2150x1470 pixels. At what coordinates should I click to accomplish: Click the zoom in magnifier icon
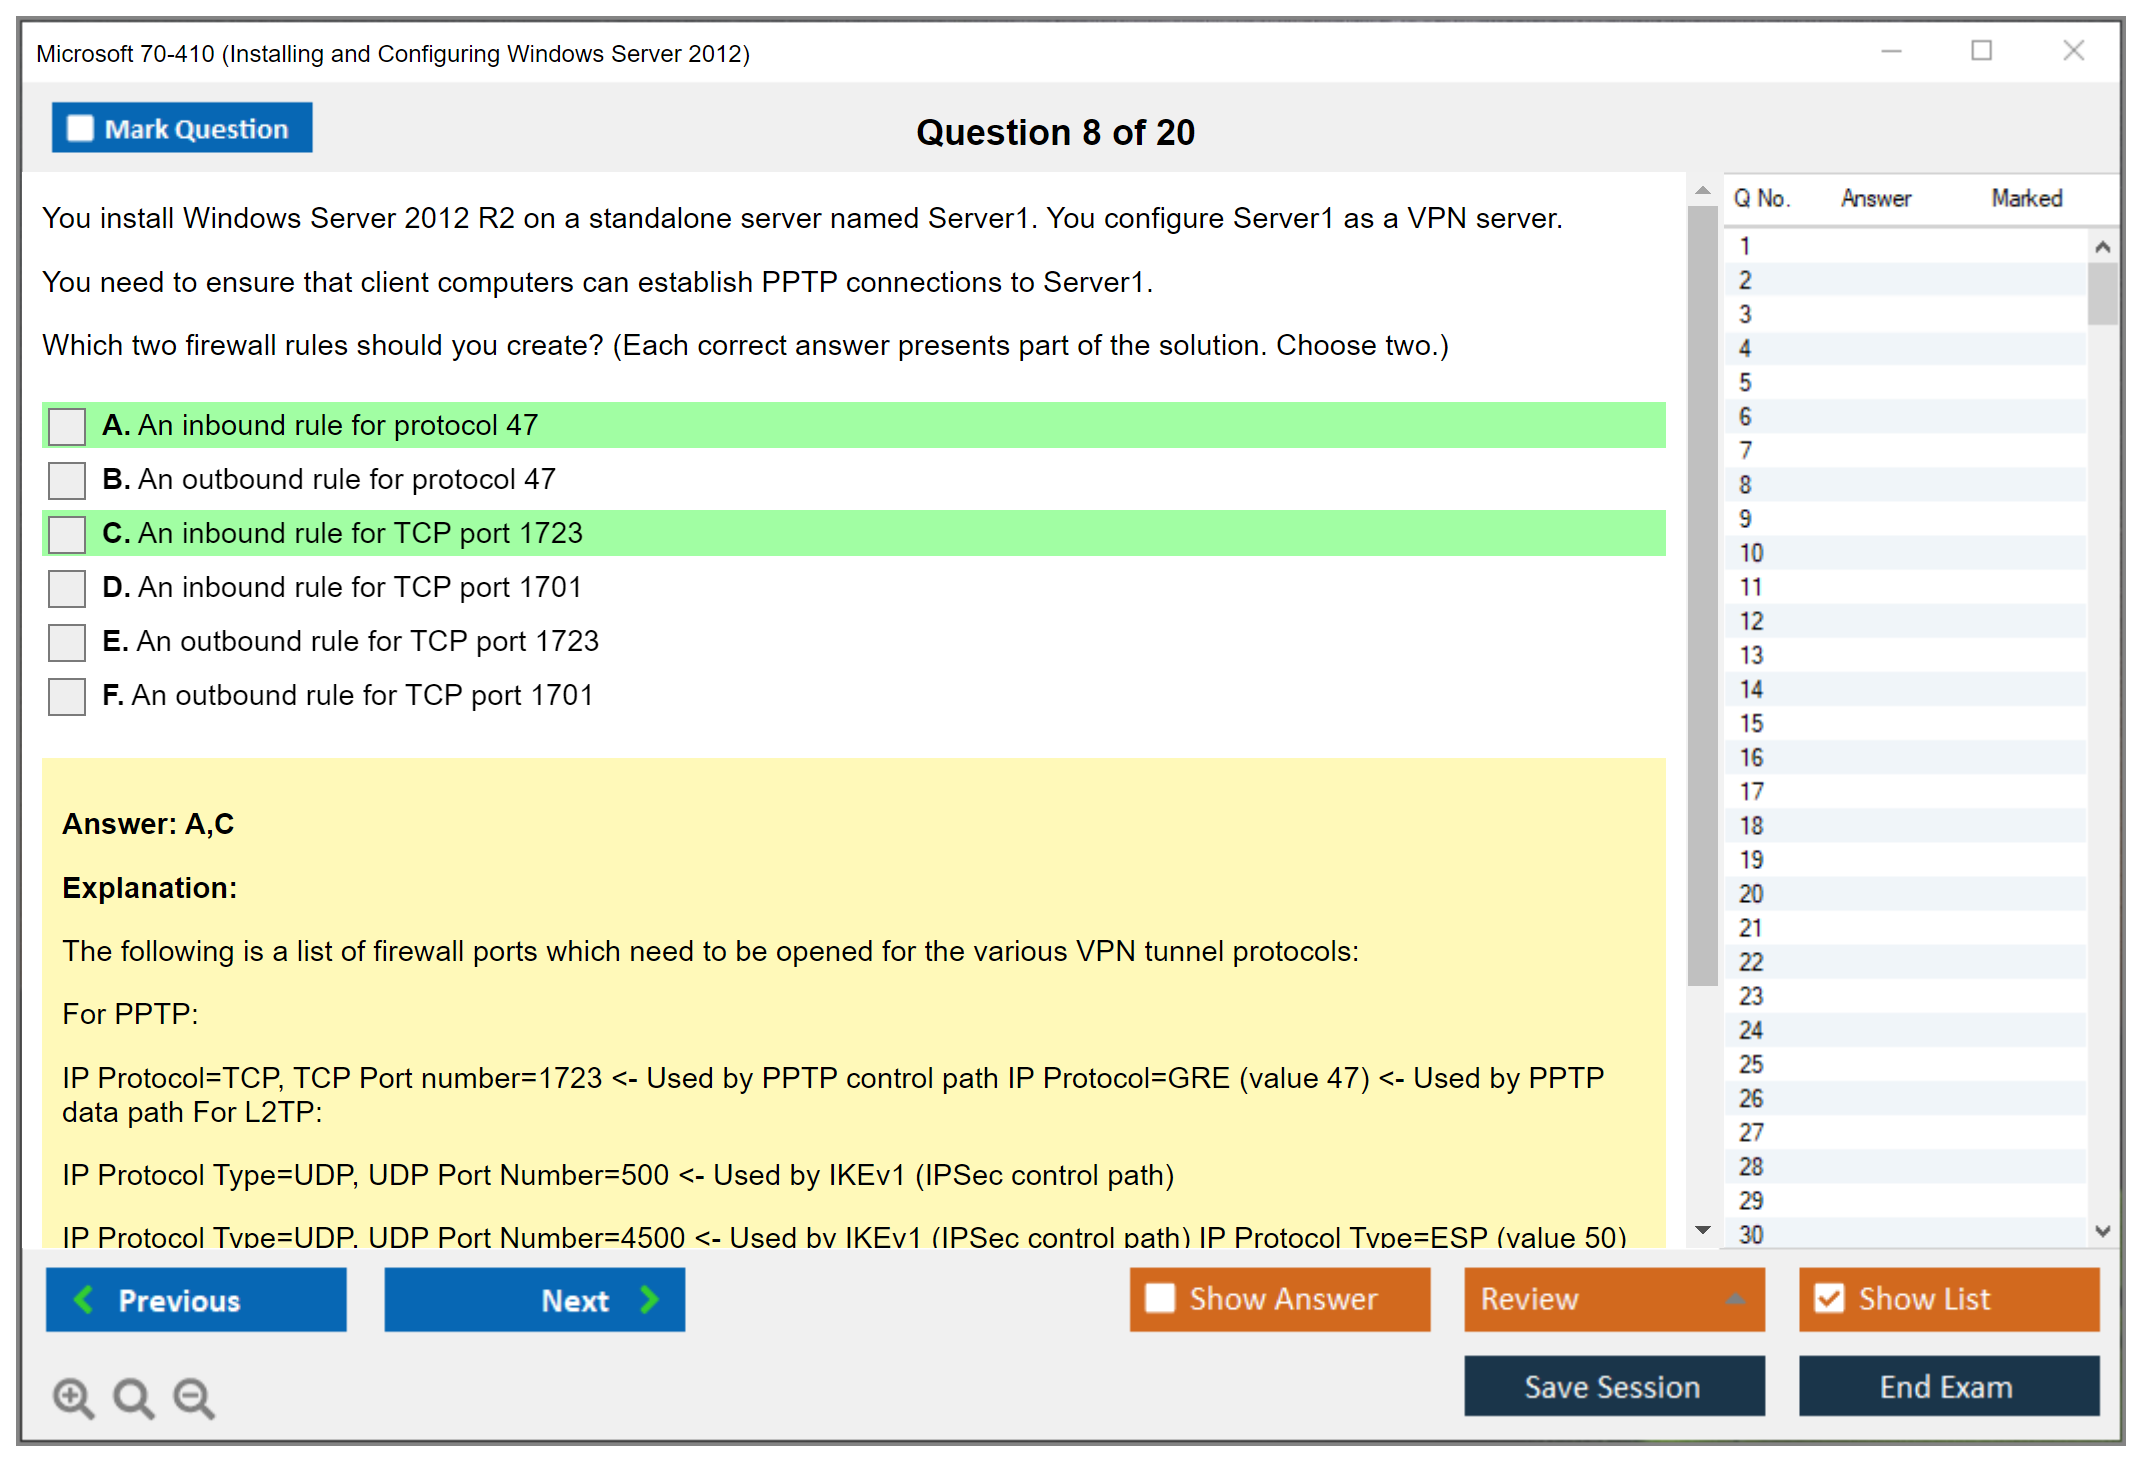[73, 1397]
